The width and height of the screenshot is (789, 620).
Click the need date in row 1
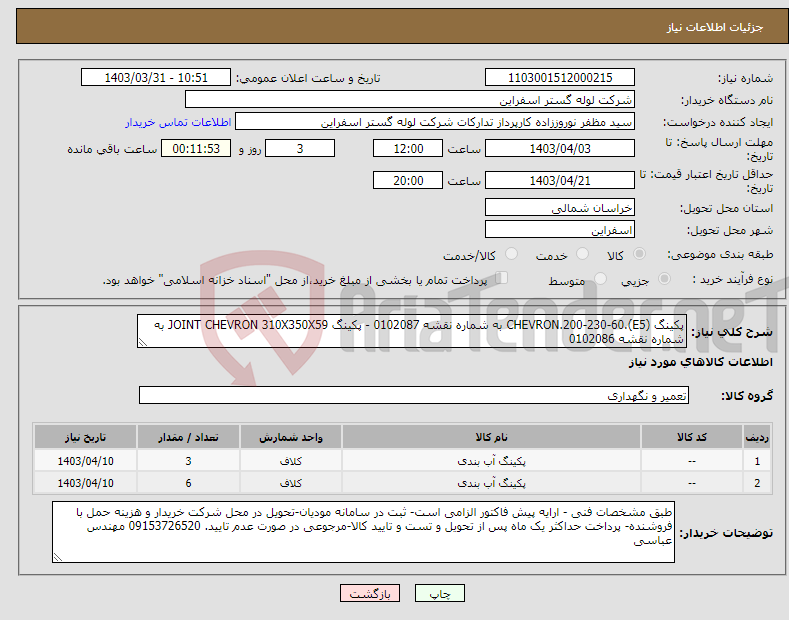85,461
